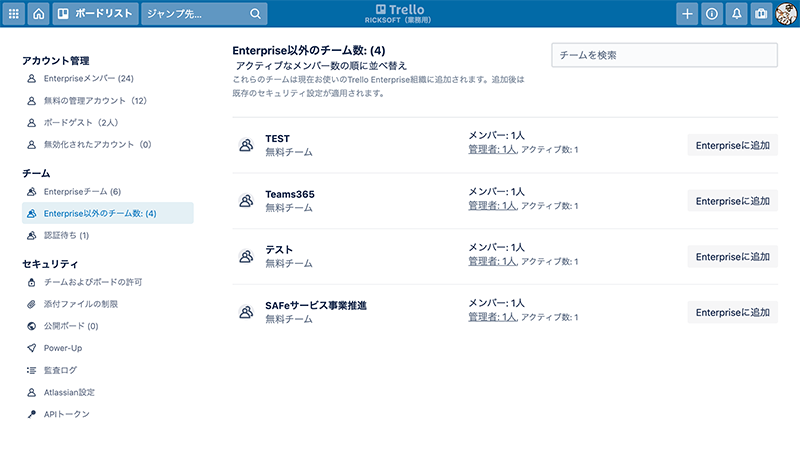Click paperclip icon beside 添付ファイルの制限
Screen dimensions: 800x450
(x=32, y=304)
